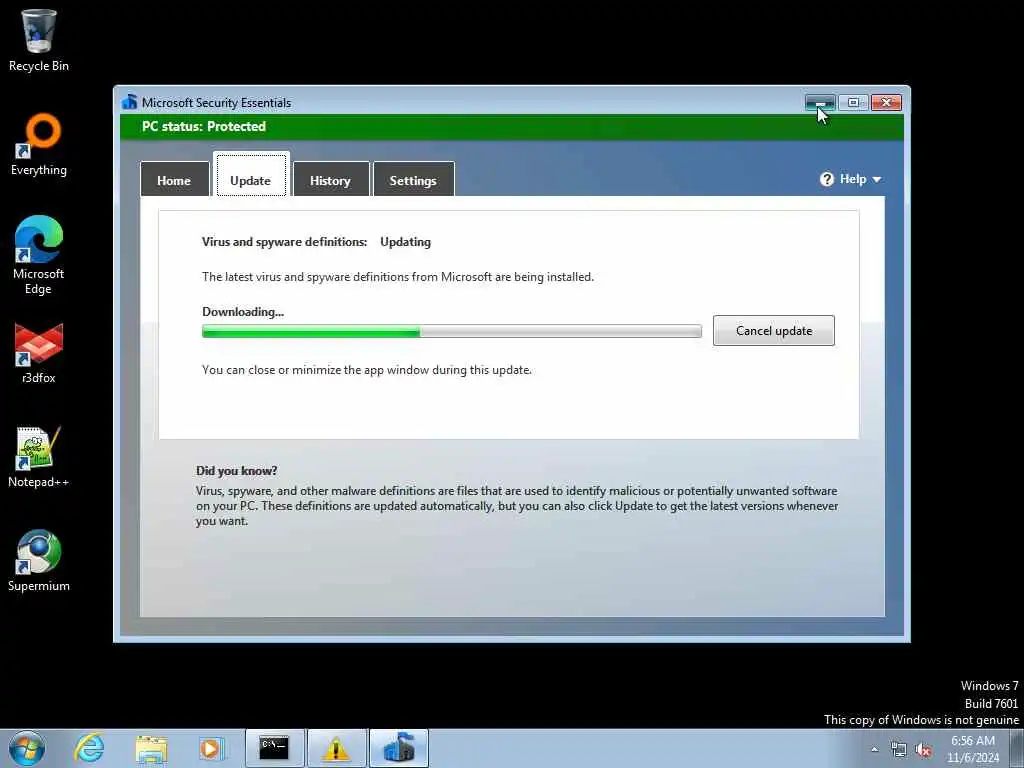Screen dimensions: 1024x768
Task: Open Windows Explorer folder in taskbar
Action: coord(151,748)
